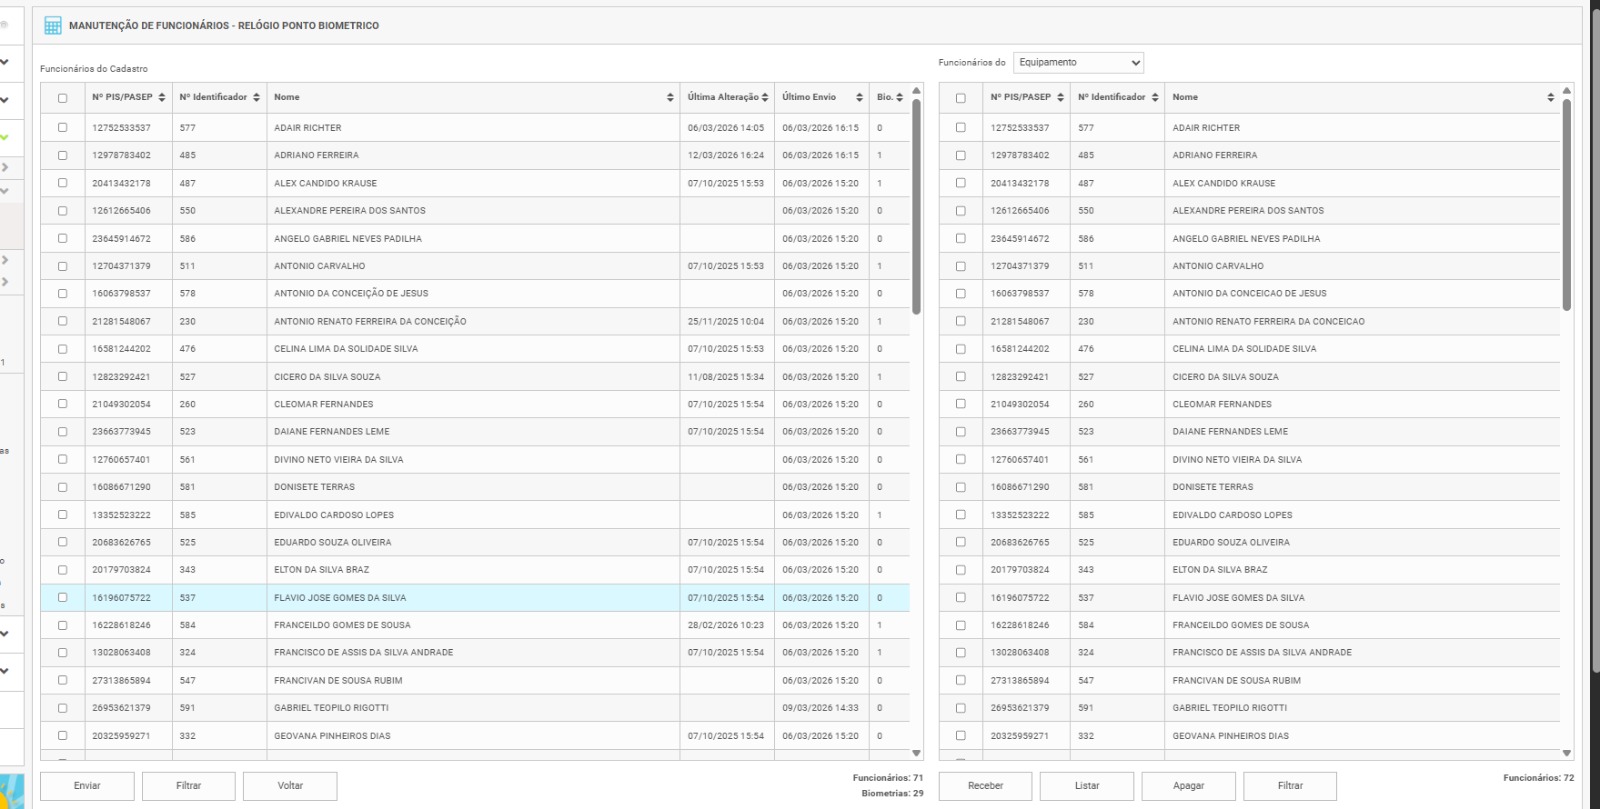1600x809 pixels.
Task: Click the down arrow of the Cadastro table scrollbar
Action: pos(916,753)
